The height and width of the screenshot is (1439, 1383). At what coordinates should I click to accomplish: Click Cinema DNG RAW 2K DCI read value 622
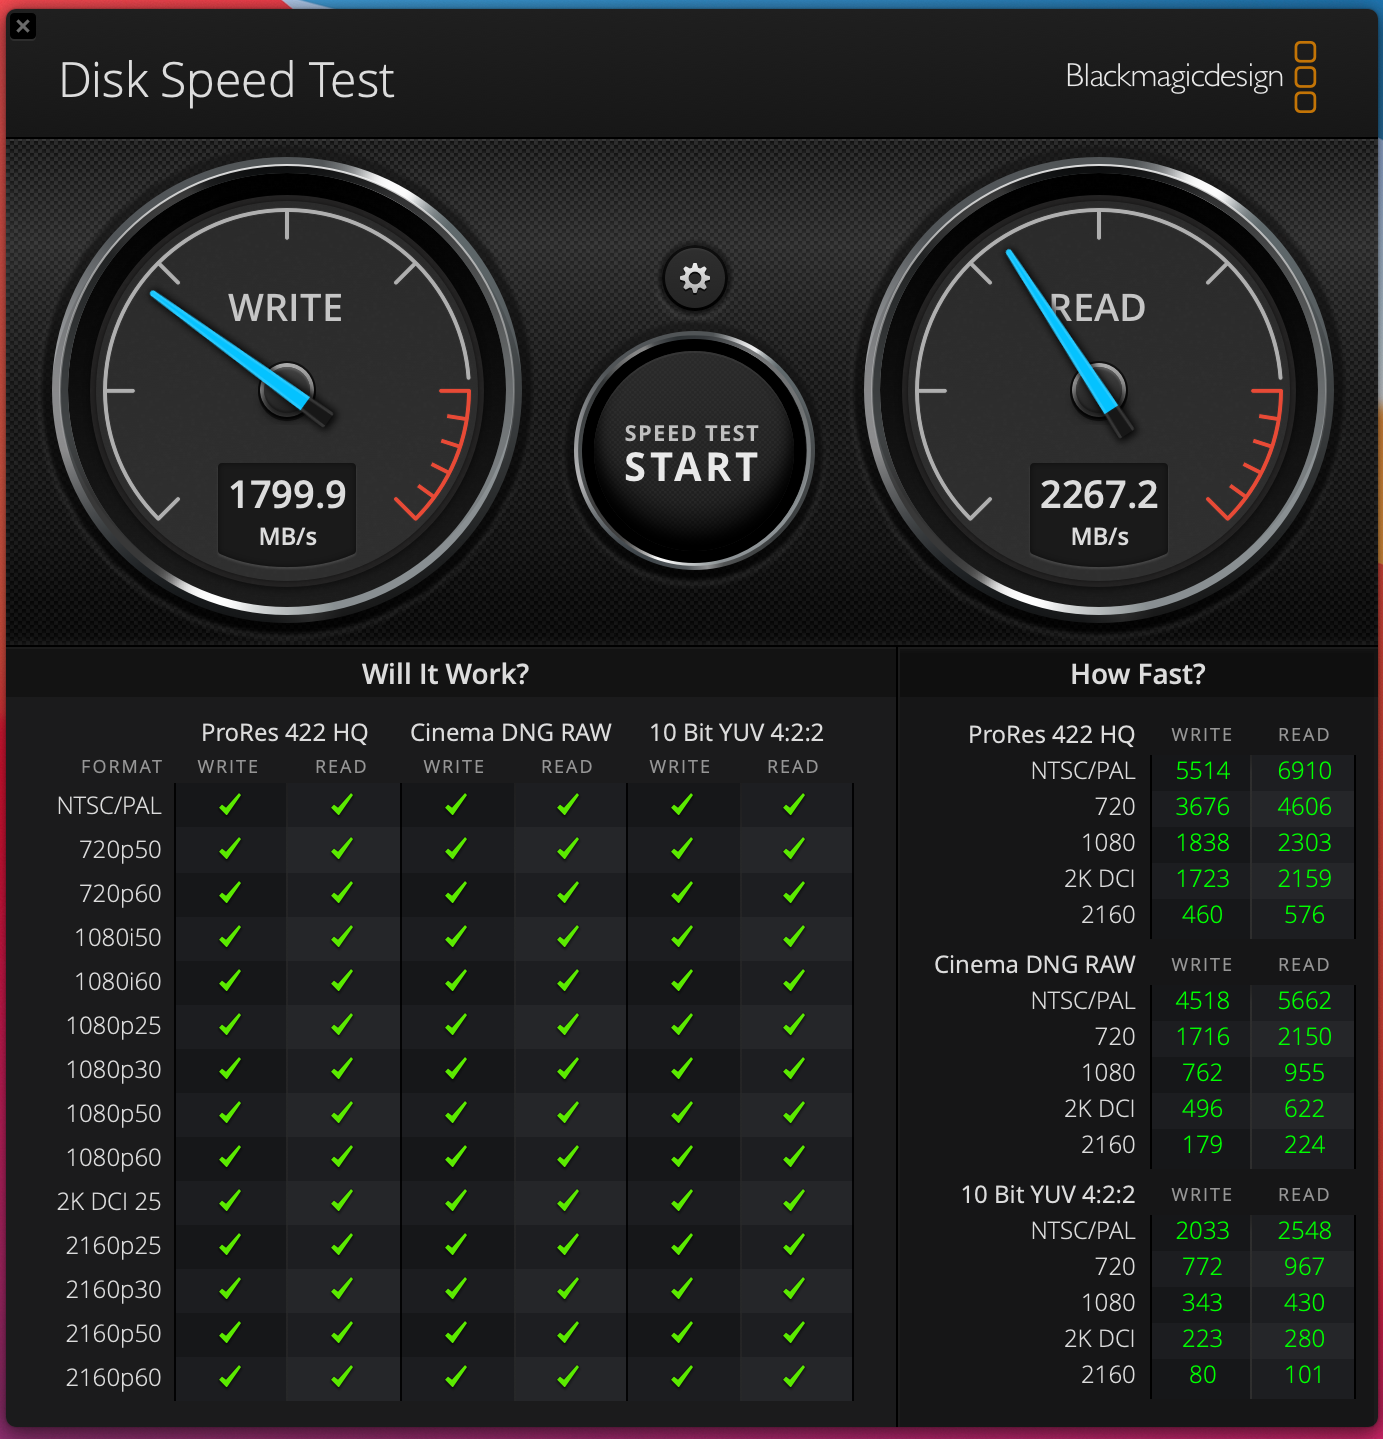[1305, 1109]
